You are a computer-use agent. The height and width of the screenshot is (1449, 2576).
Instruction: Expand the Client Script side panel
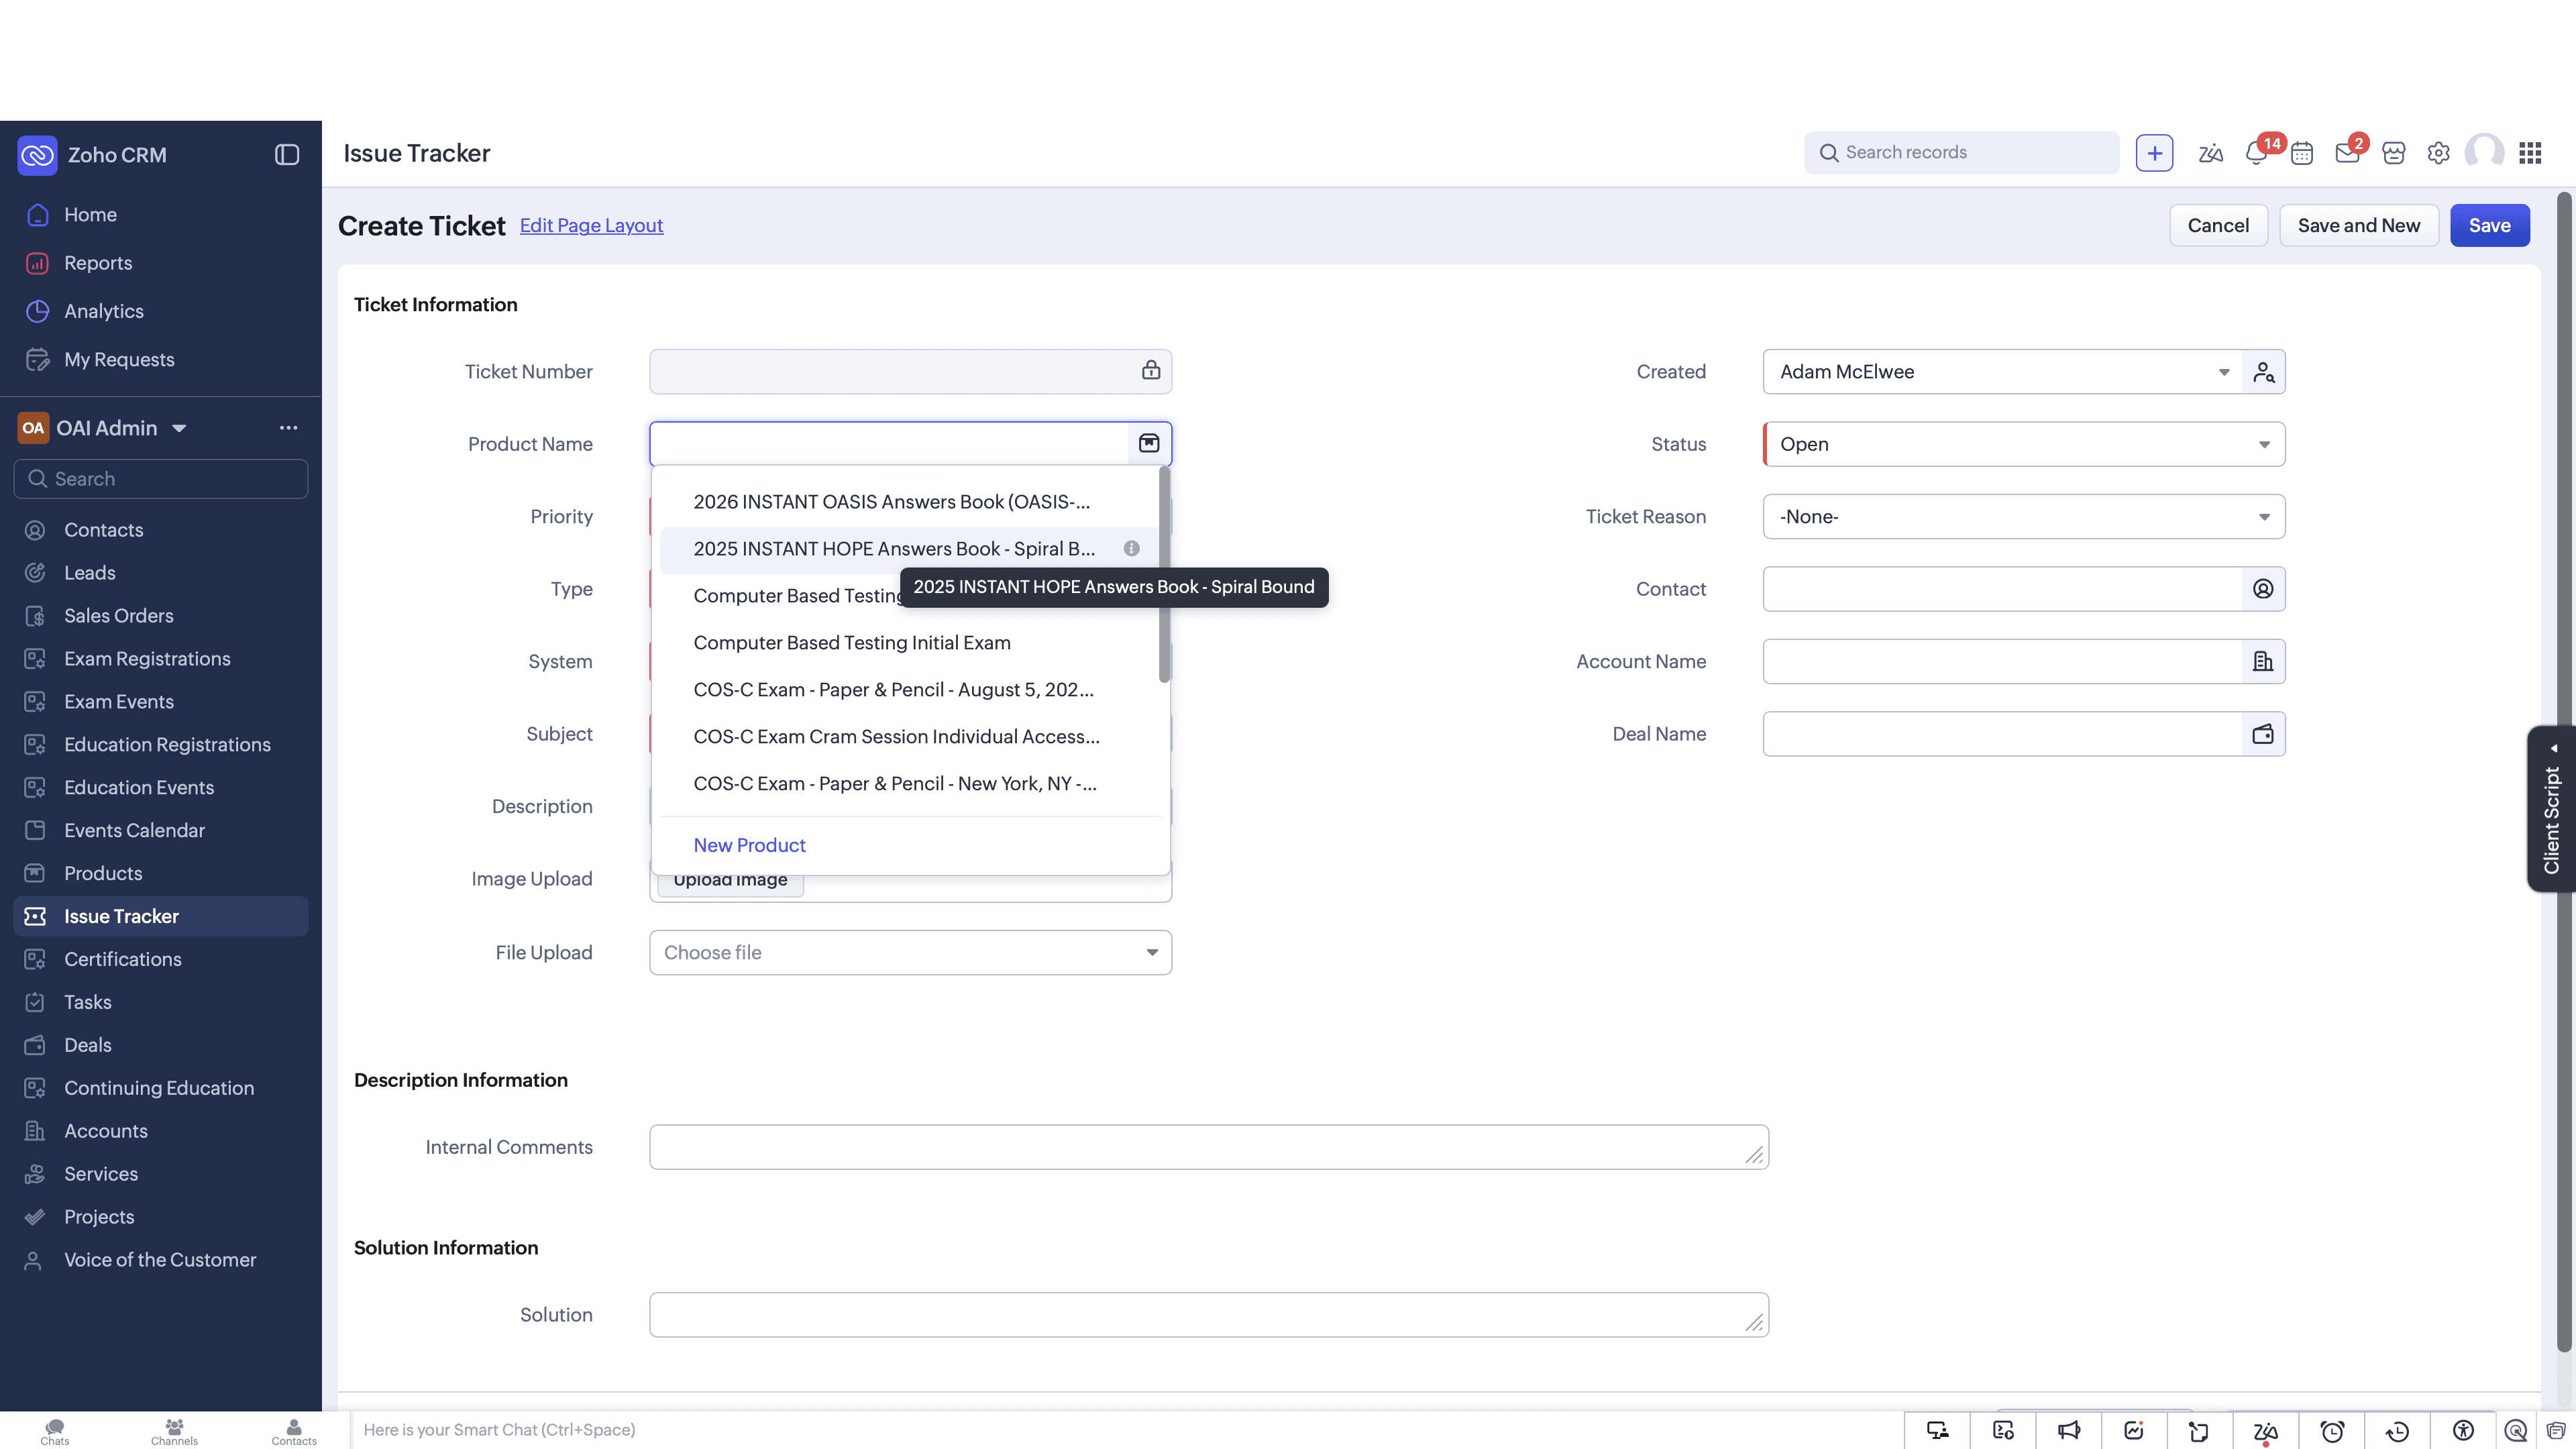coord(2551,809)
